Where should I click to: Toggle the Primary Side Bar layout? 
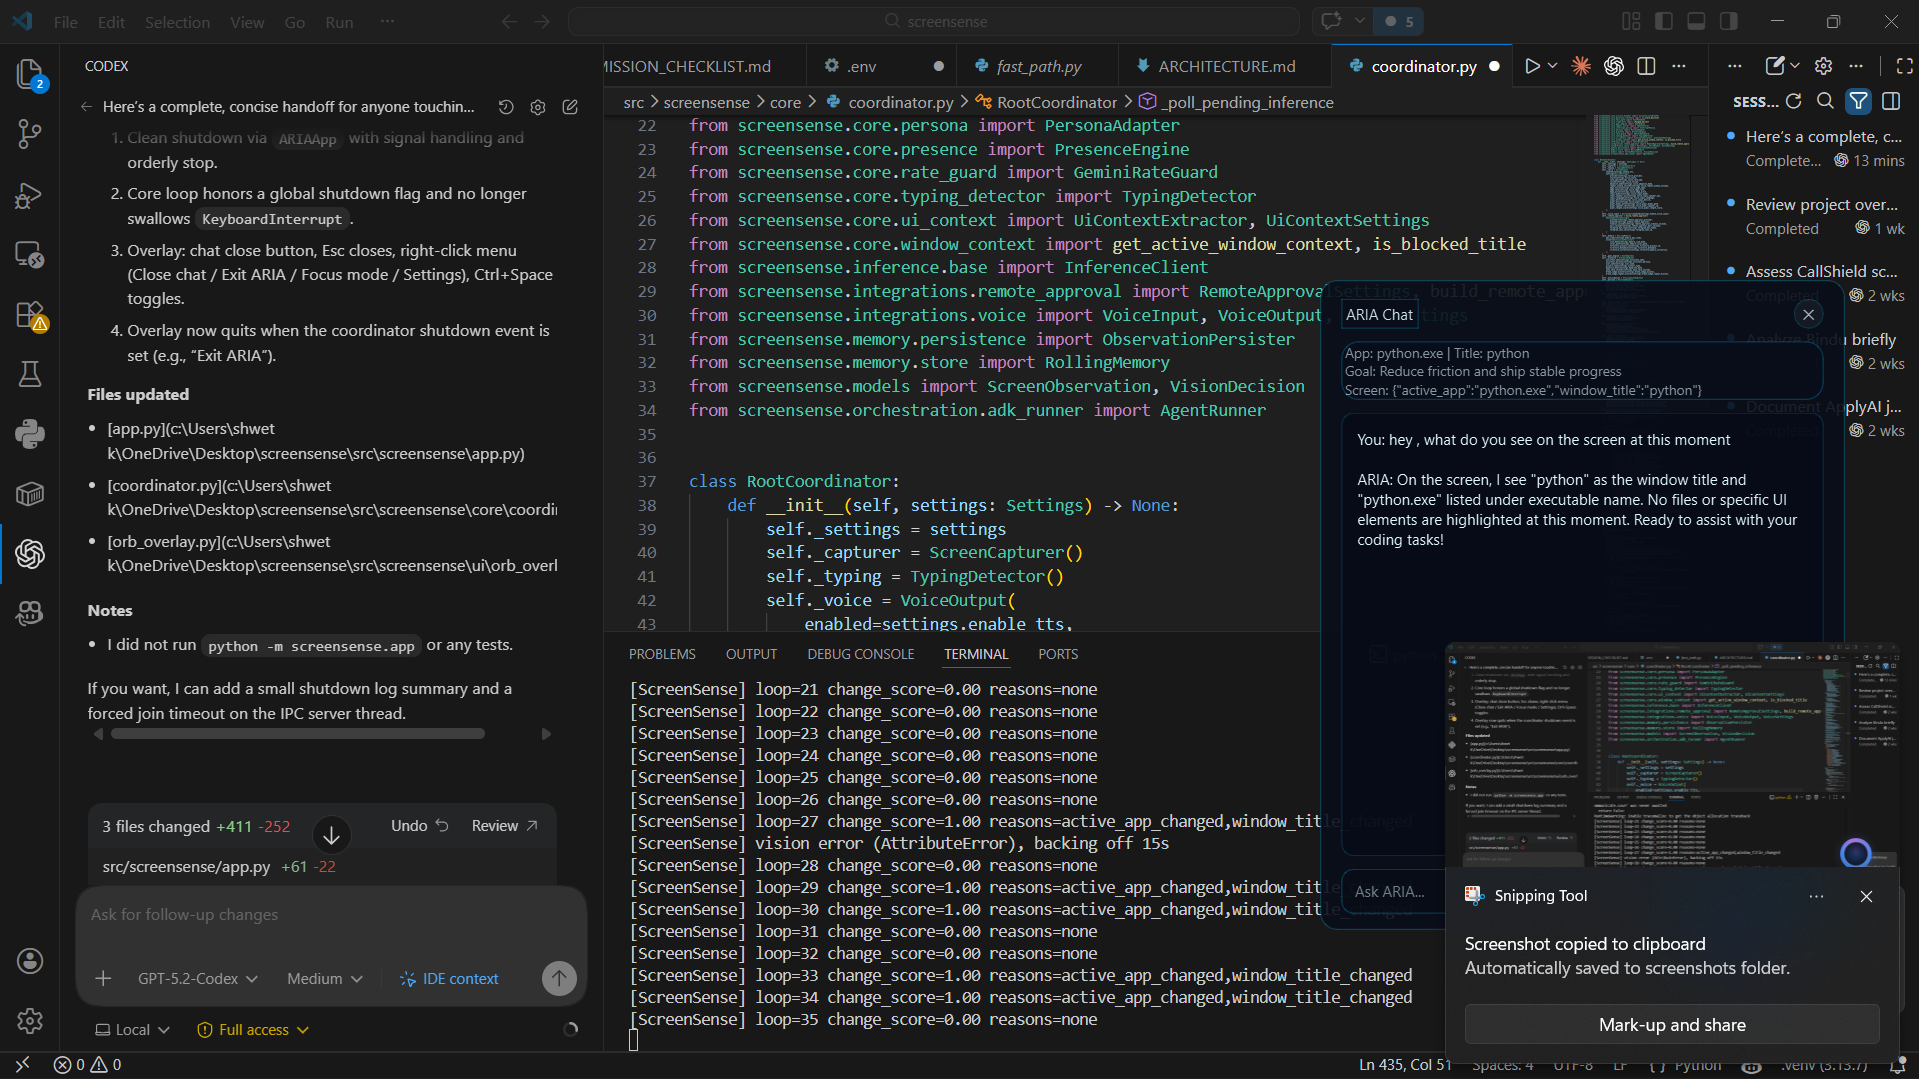(x=1664, y=21)
